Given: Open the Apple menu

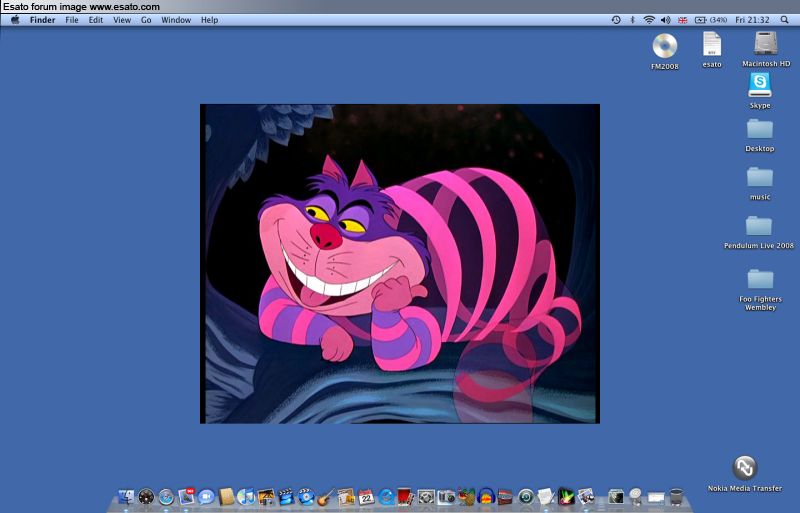Looking at the screenshot, I should 15,20.
